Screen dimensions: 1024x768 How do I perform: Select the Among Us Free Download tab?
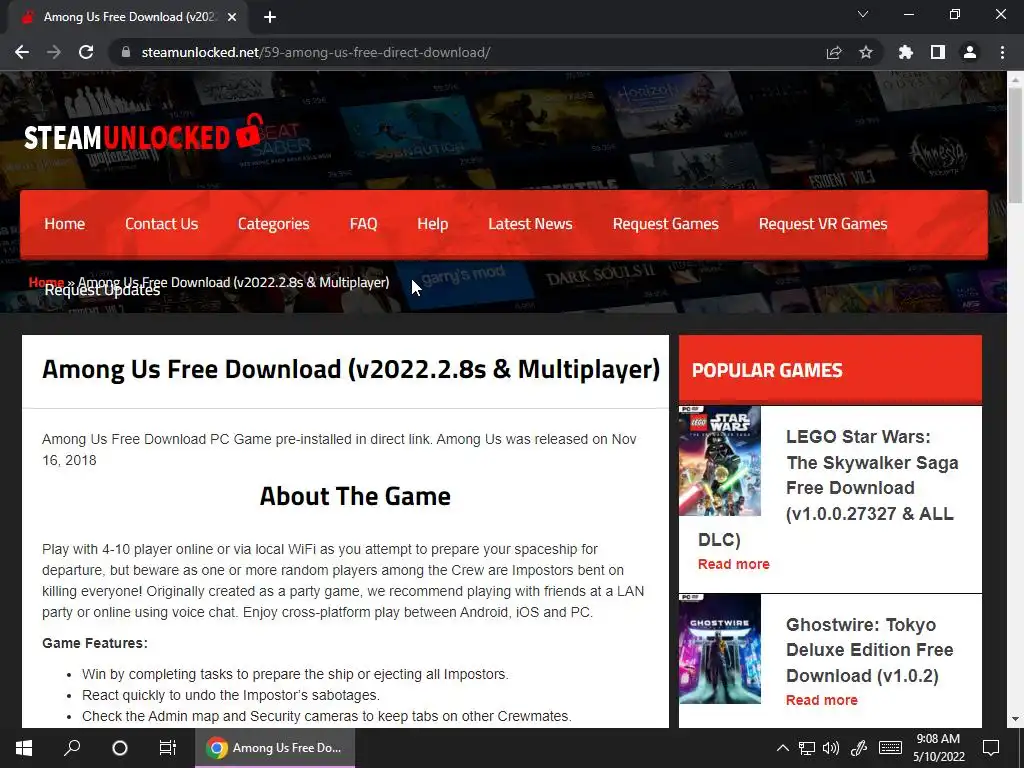pyautogui.click(x=129, y=17)
